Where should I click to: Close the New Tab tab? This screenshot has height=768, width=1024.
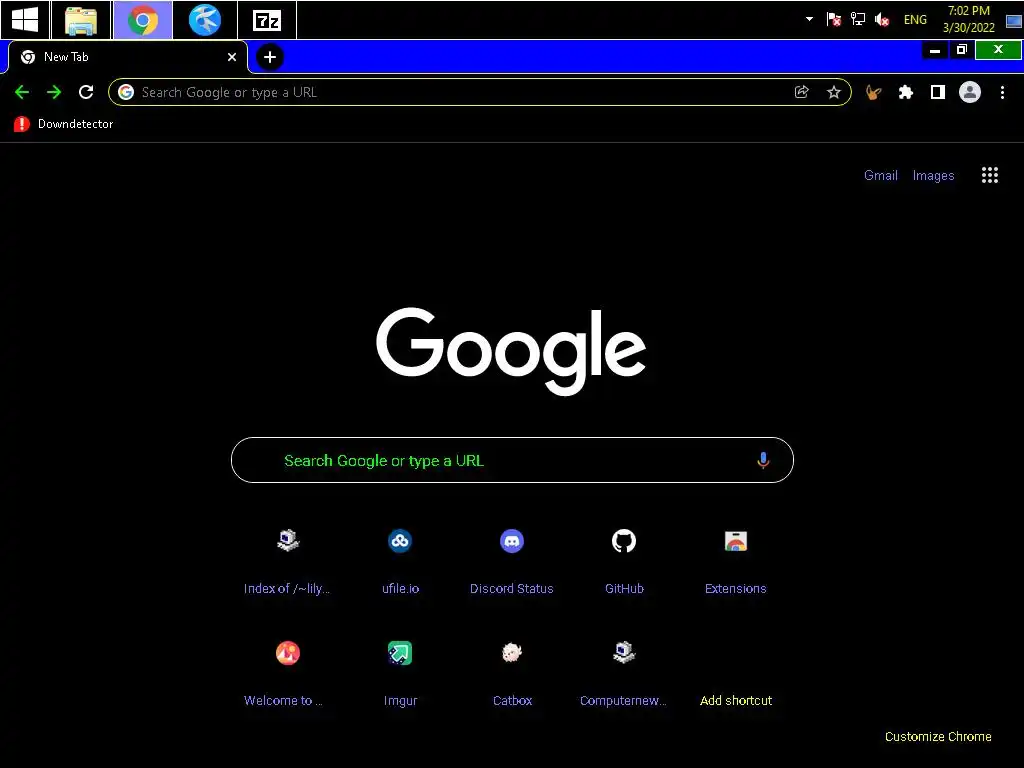click(x=232, y=57)
